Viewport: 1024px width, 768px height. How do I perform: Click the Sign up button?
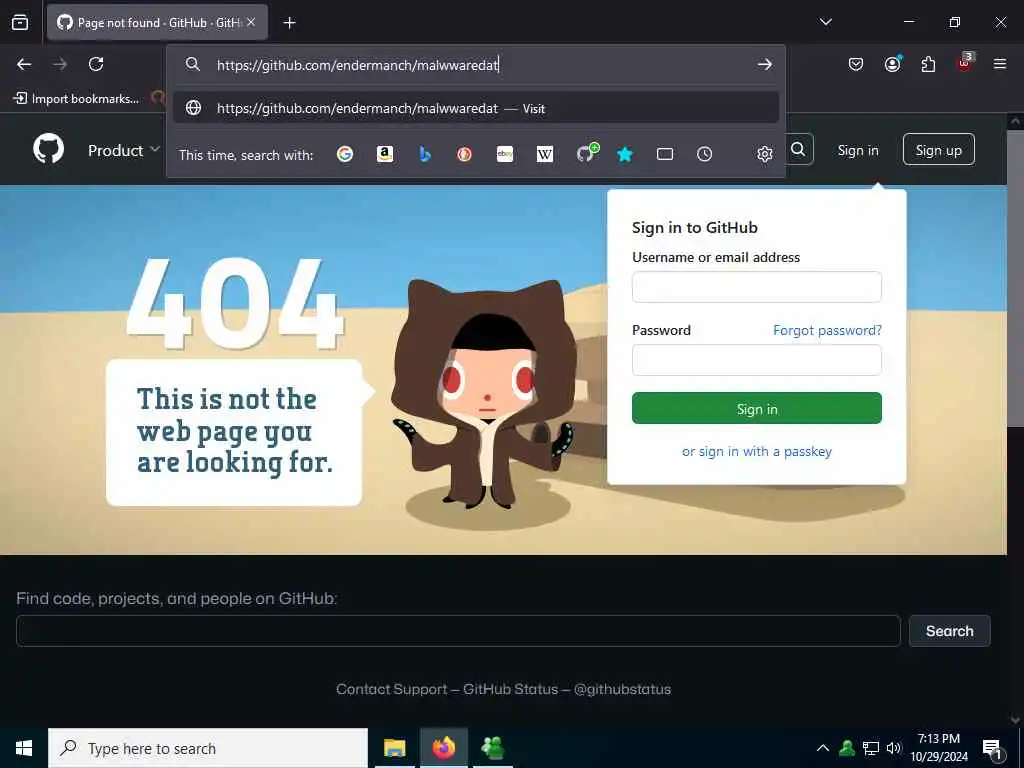938,150
